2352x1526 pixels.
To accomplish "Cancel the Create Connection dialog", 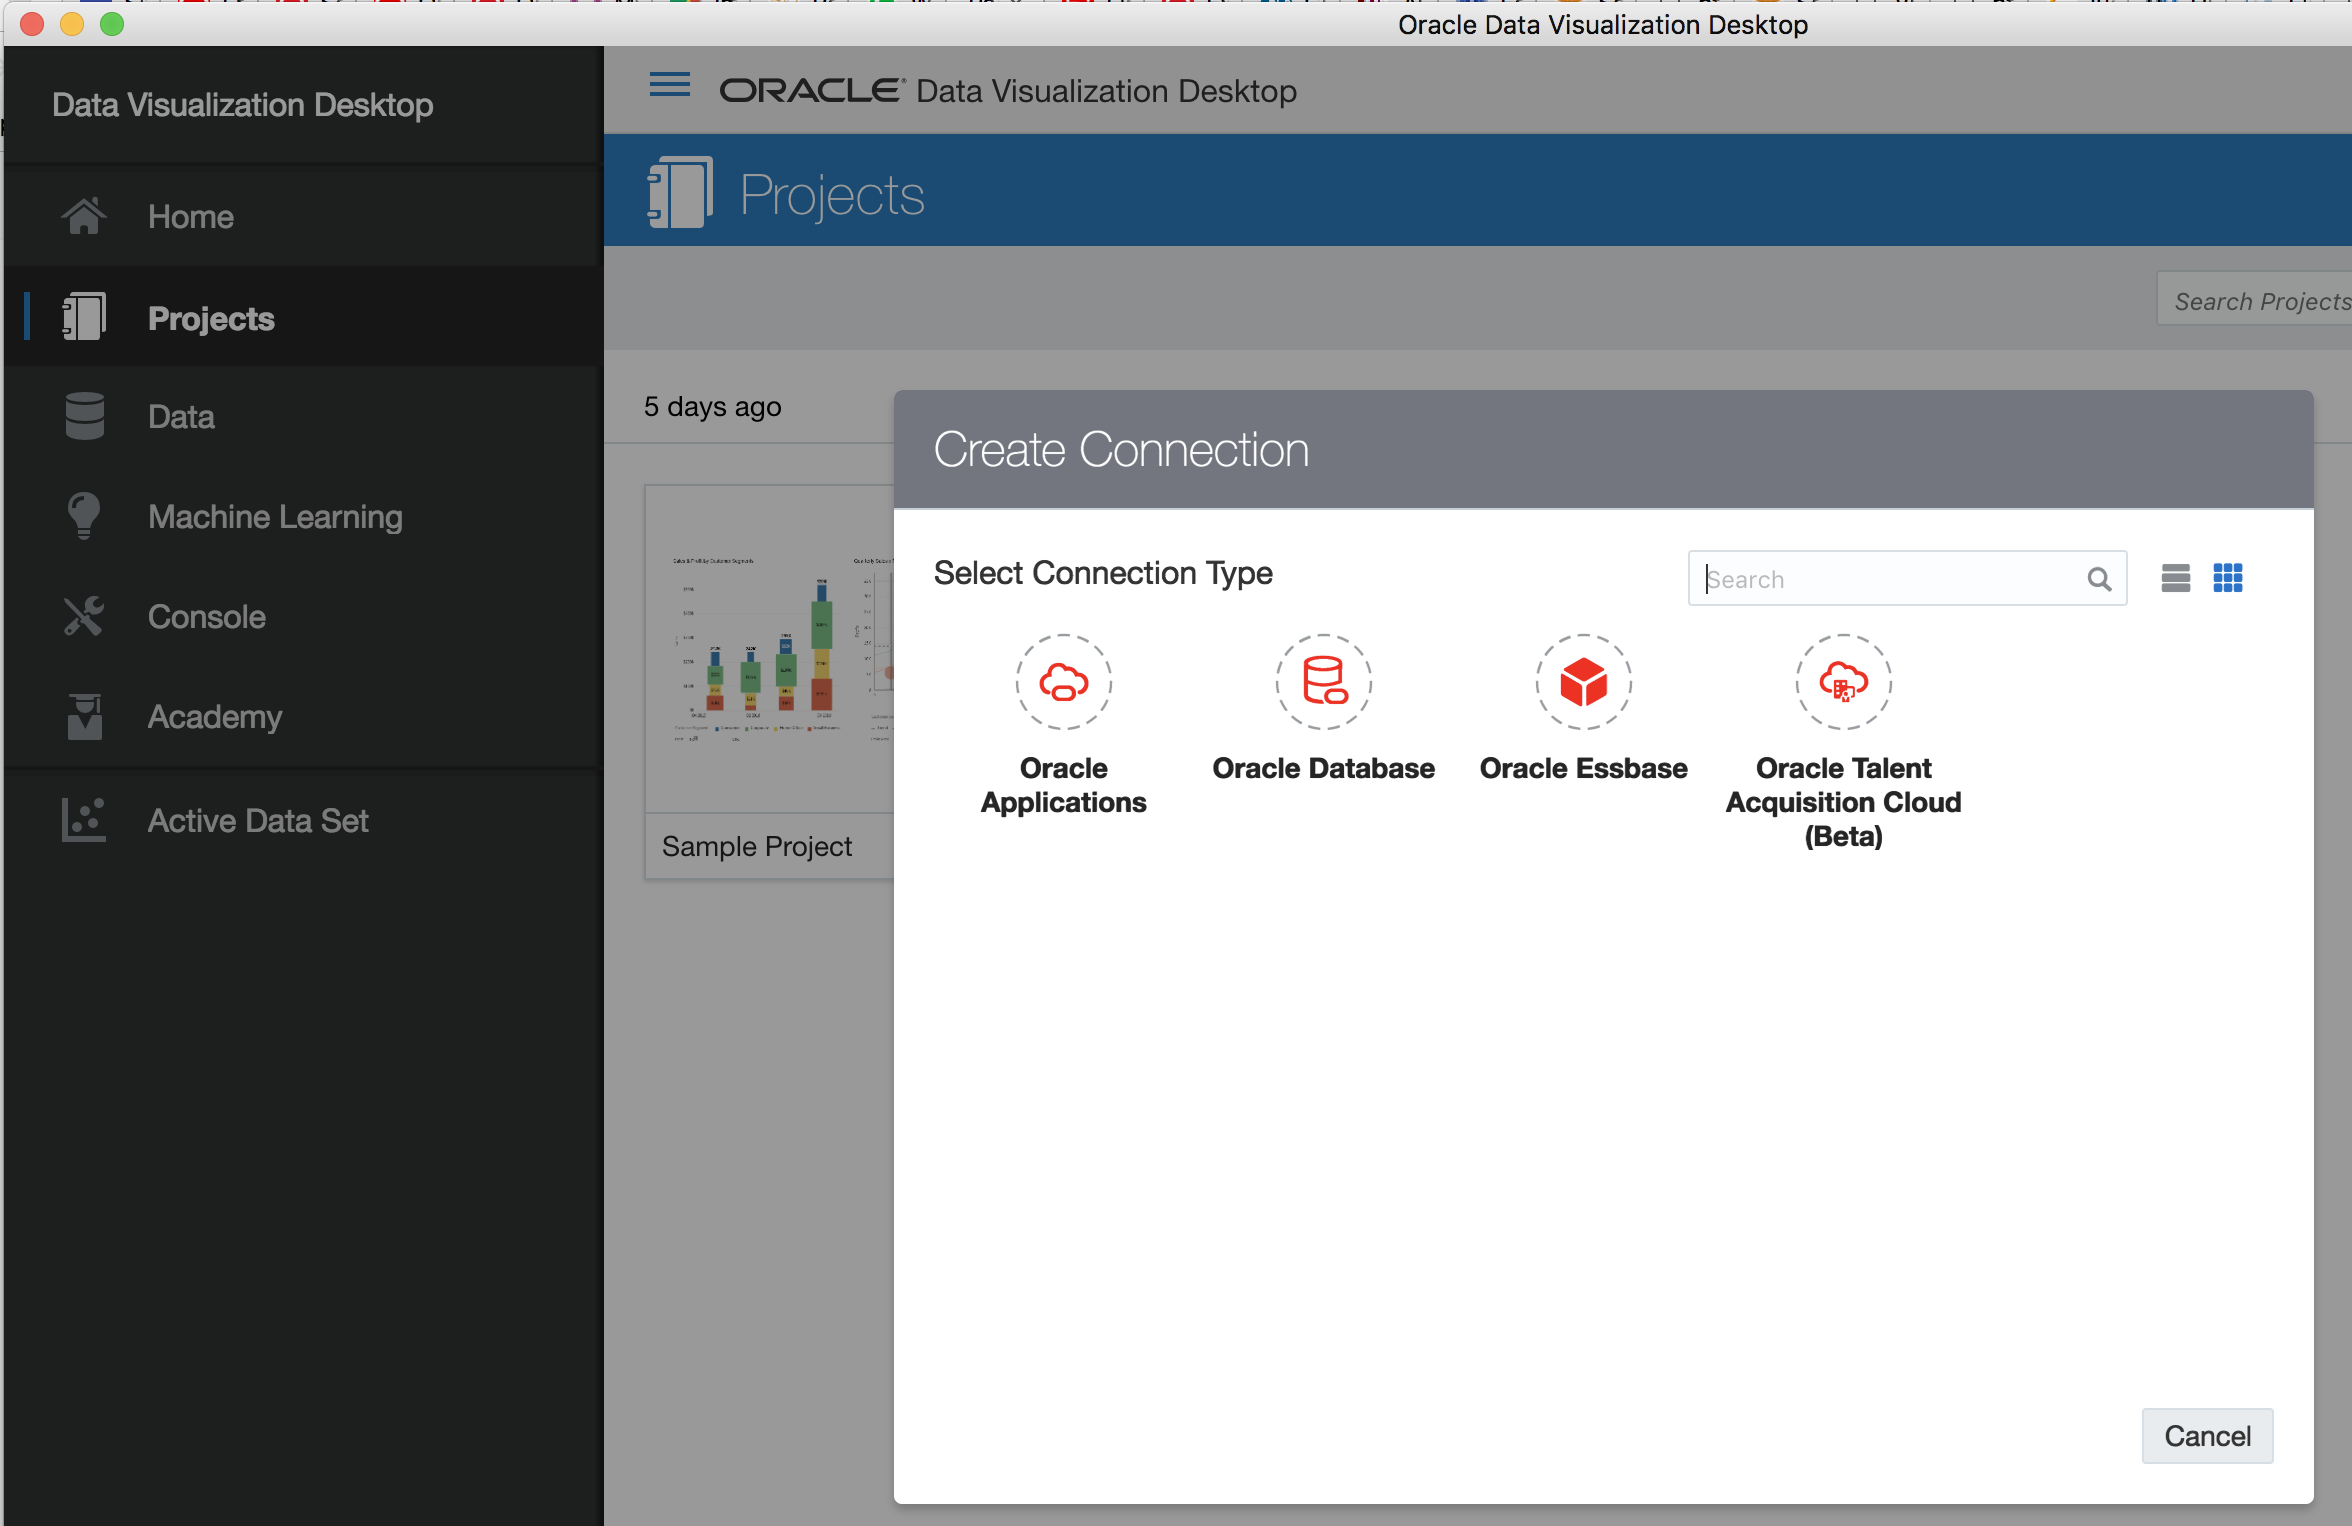I will pos(2208,1436).
